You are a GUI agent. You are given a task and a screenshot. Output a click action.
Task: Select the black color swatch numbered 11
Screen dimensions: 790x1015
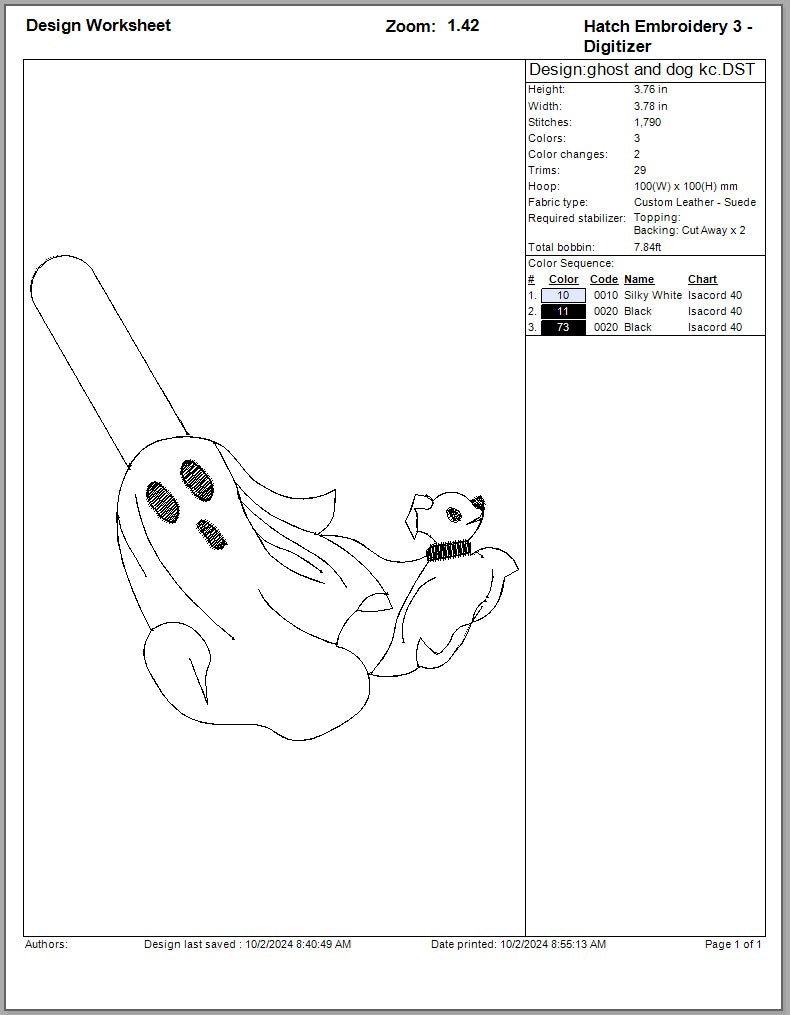coord(563,312)
